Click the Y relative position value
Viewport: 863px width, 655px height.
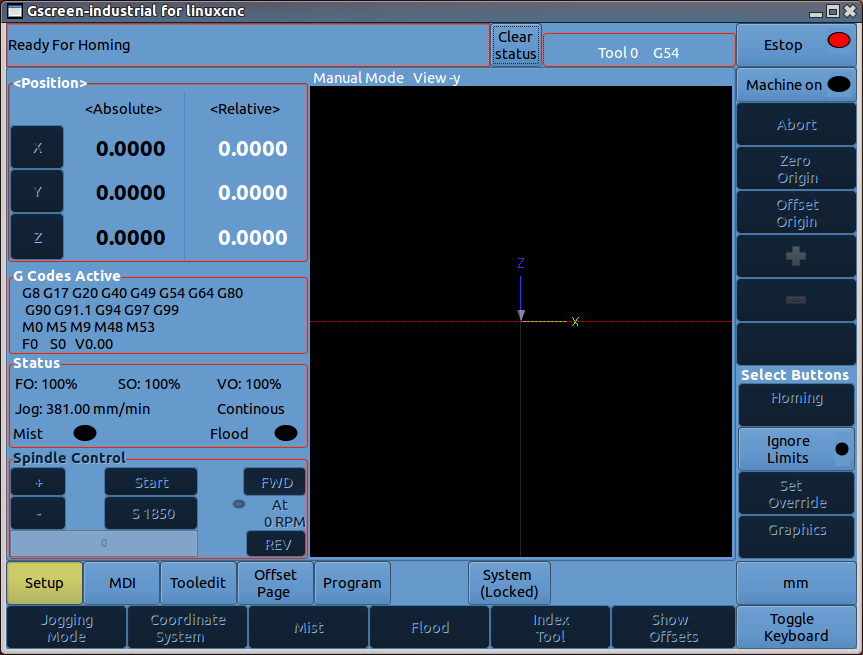coord(253,193)
